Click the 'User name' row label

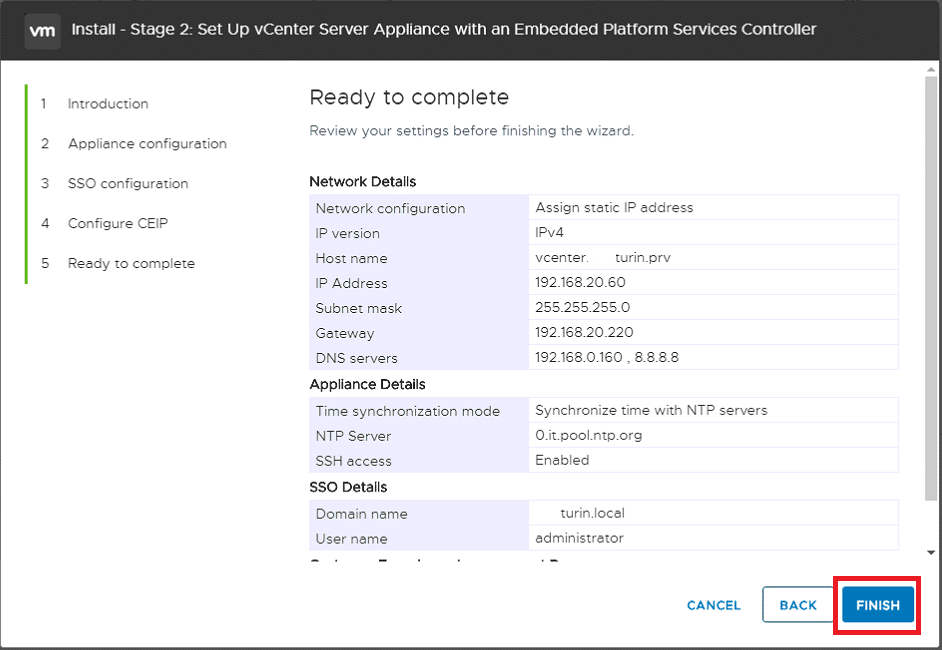(x=351, y=539)
